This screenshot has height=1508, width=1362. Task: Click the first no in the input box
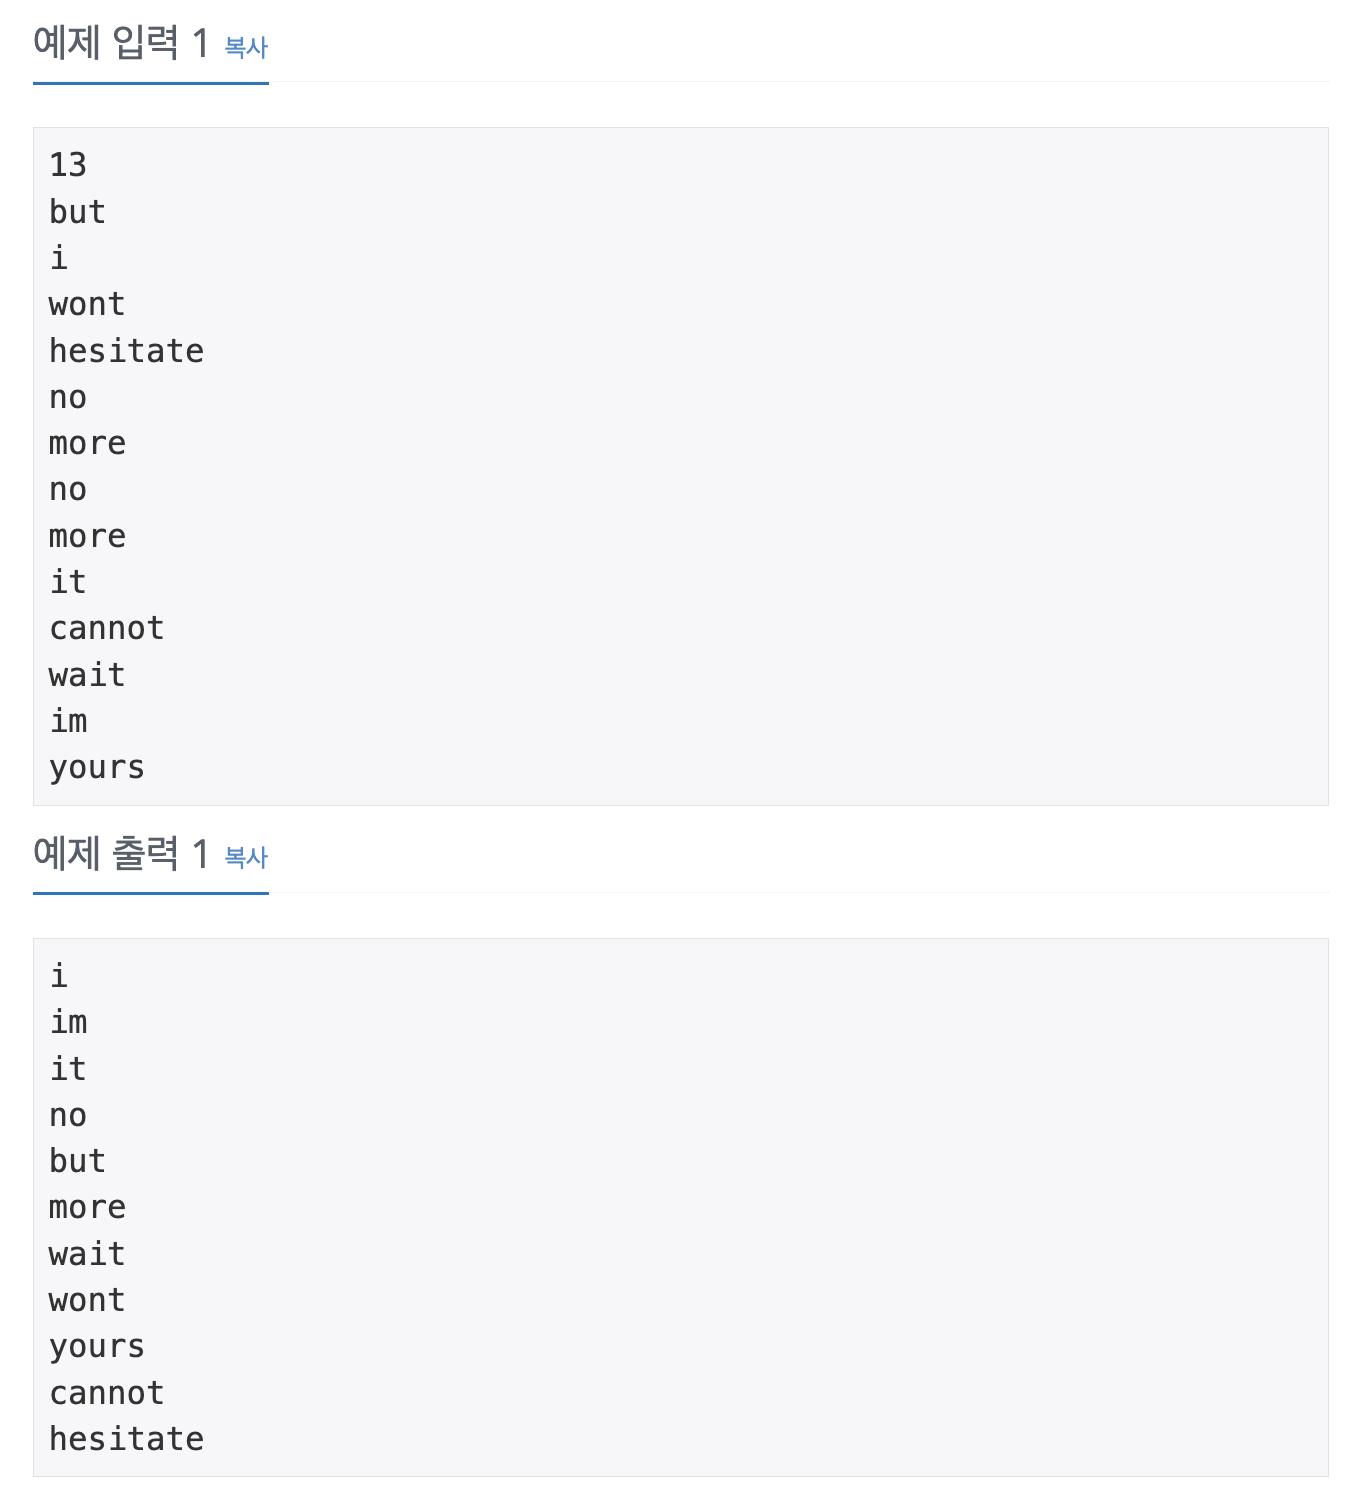tap(68, 397)
